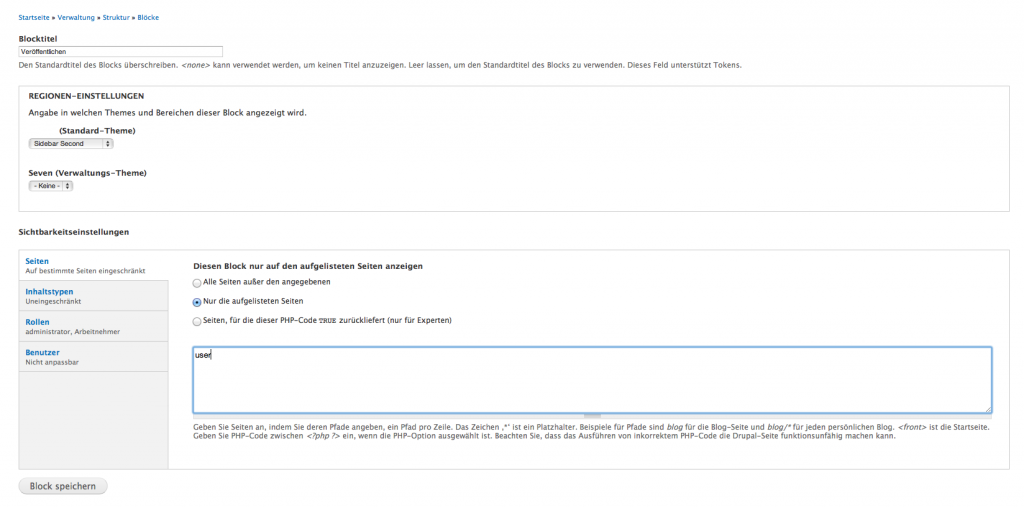Click the 'Seven (Verwaltungs-Theme)' label

click(88, 172)
